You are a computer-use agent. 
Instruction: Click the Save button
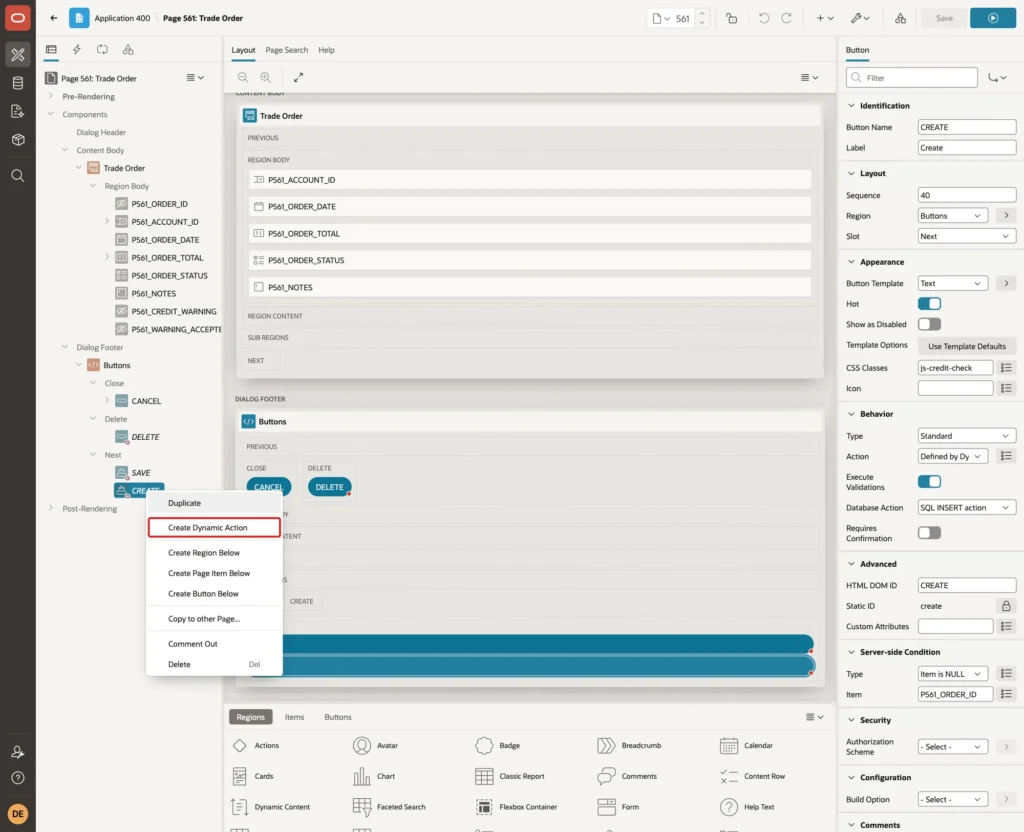point(944,18)
